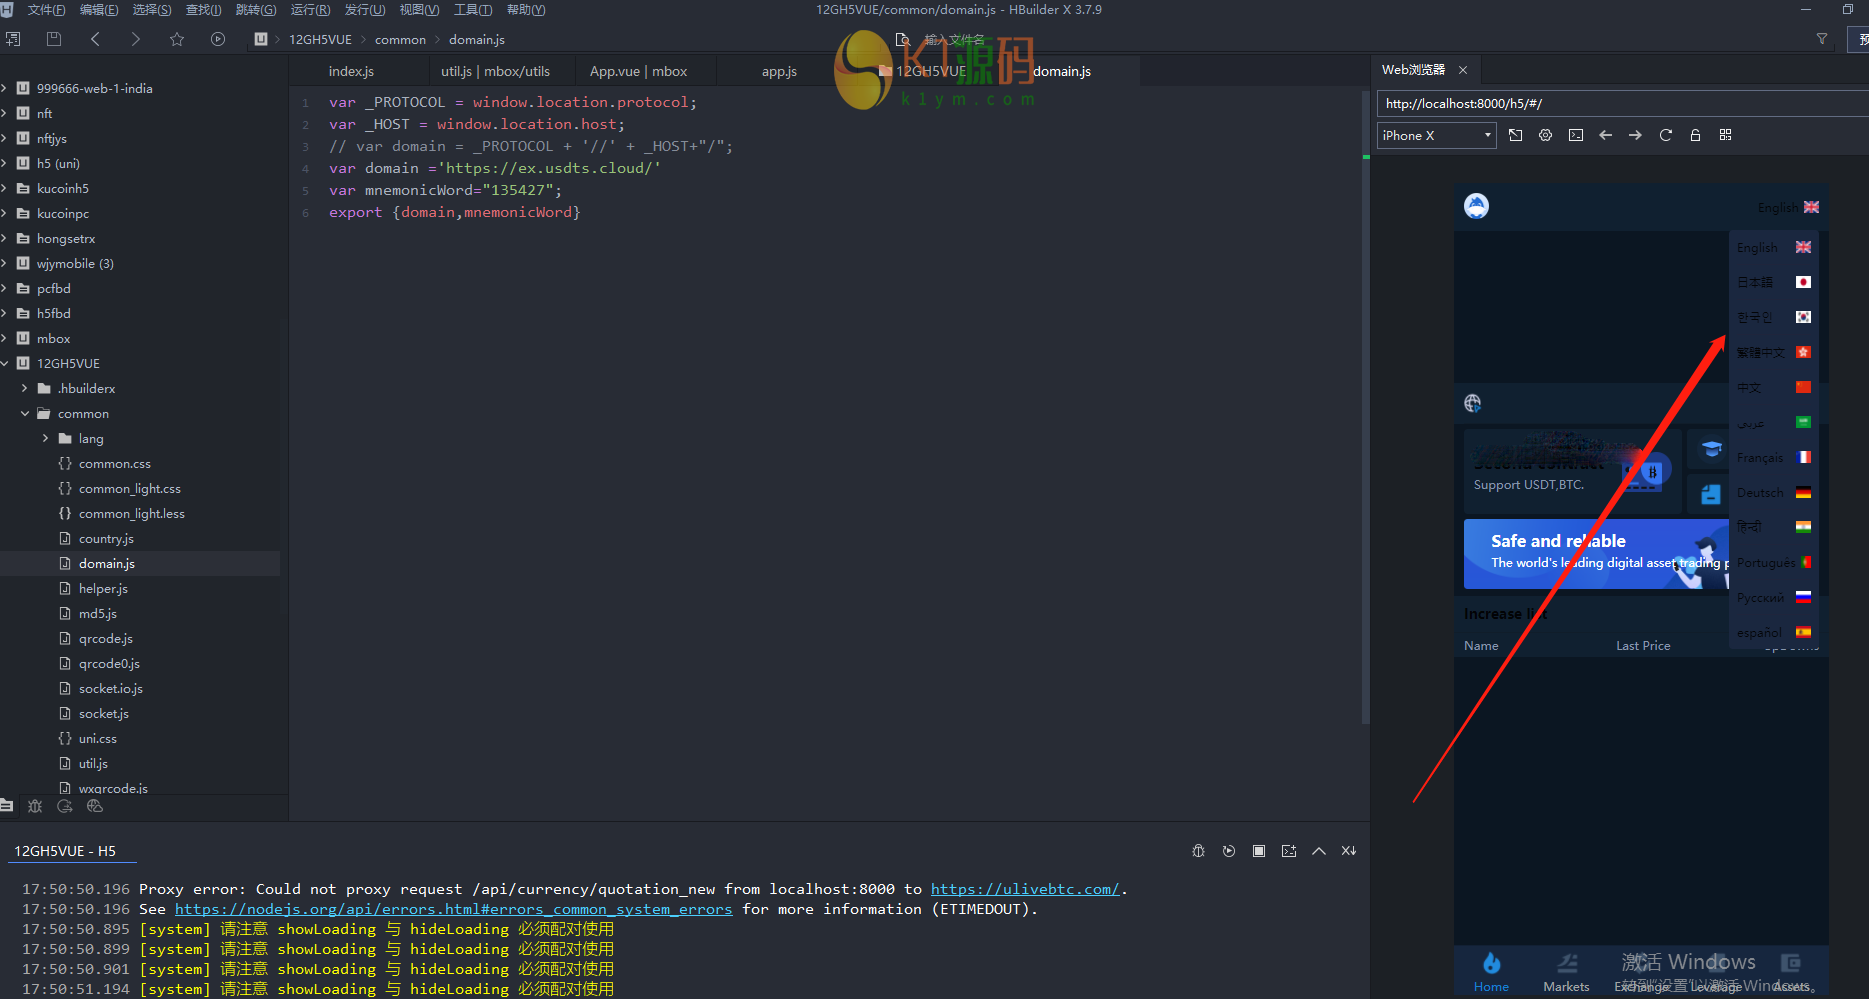Expand the .hbuilderx folder
1869x999 pixels.
tap(24, 388)
